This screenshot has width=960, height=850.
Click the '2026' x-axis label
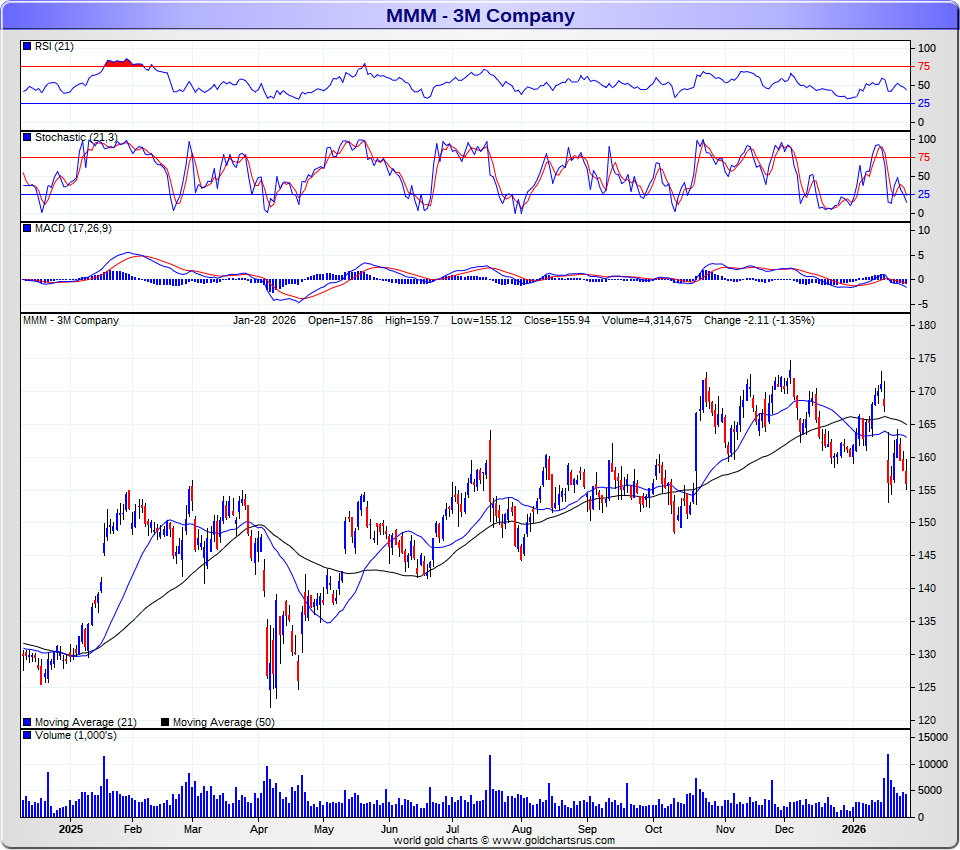pos(853,829)
